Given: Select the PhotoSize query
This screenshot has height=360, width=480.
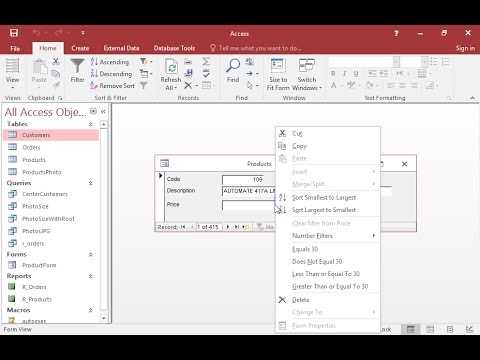Looking at the screenshot, I should [51, 206].
